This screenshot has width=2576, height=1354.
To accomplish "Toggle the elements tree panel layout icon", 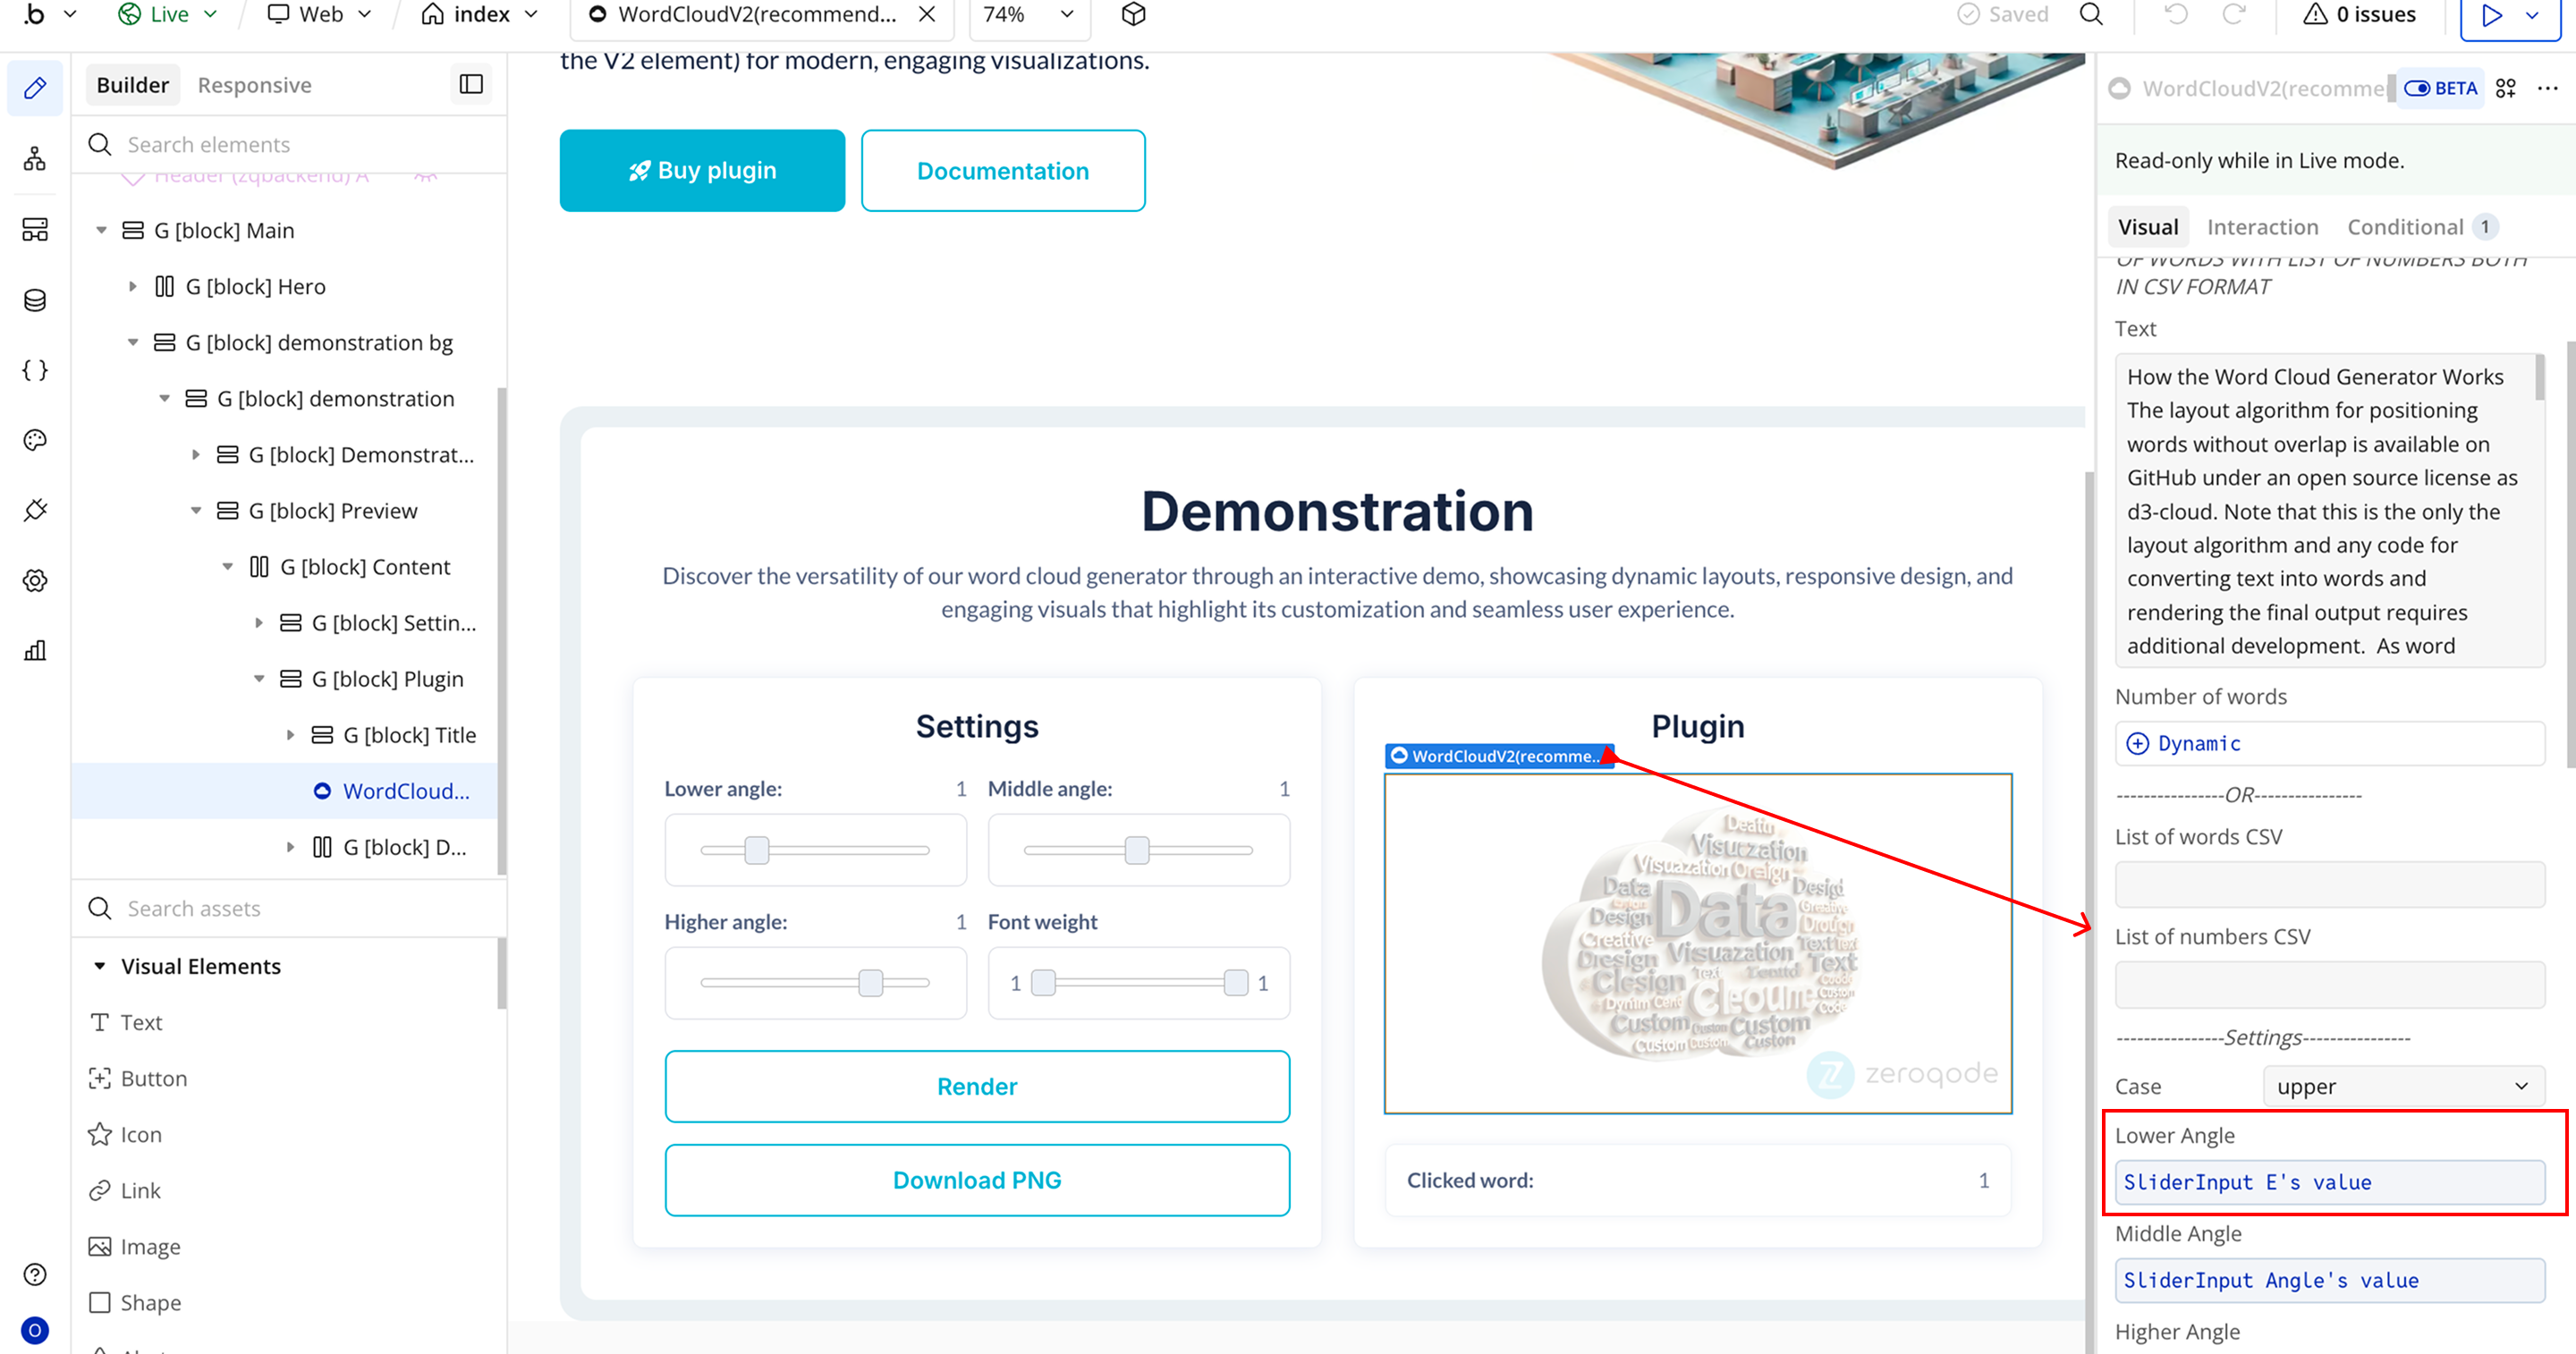I will (470, 85).
